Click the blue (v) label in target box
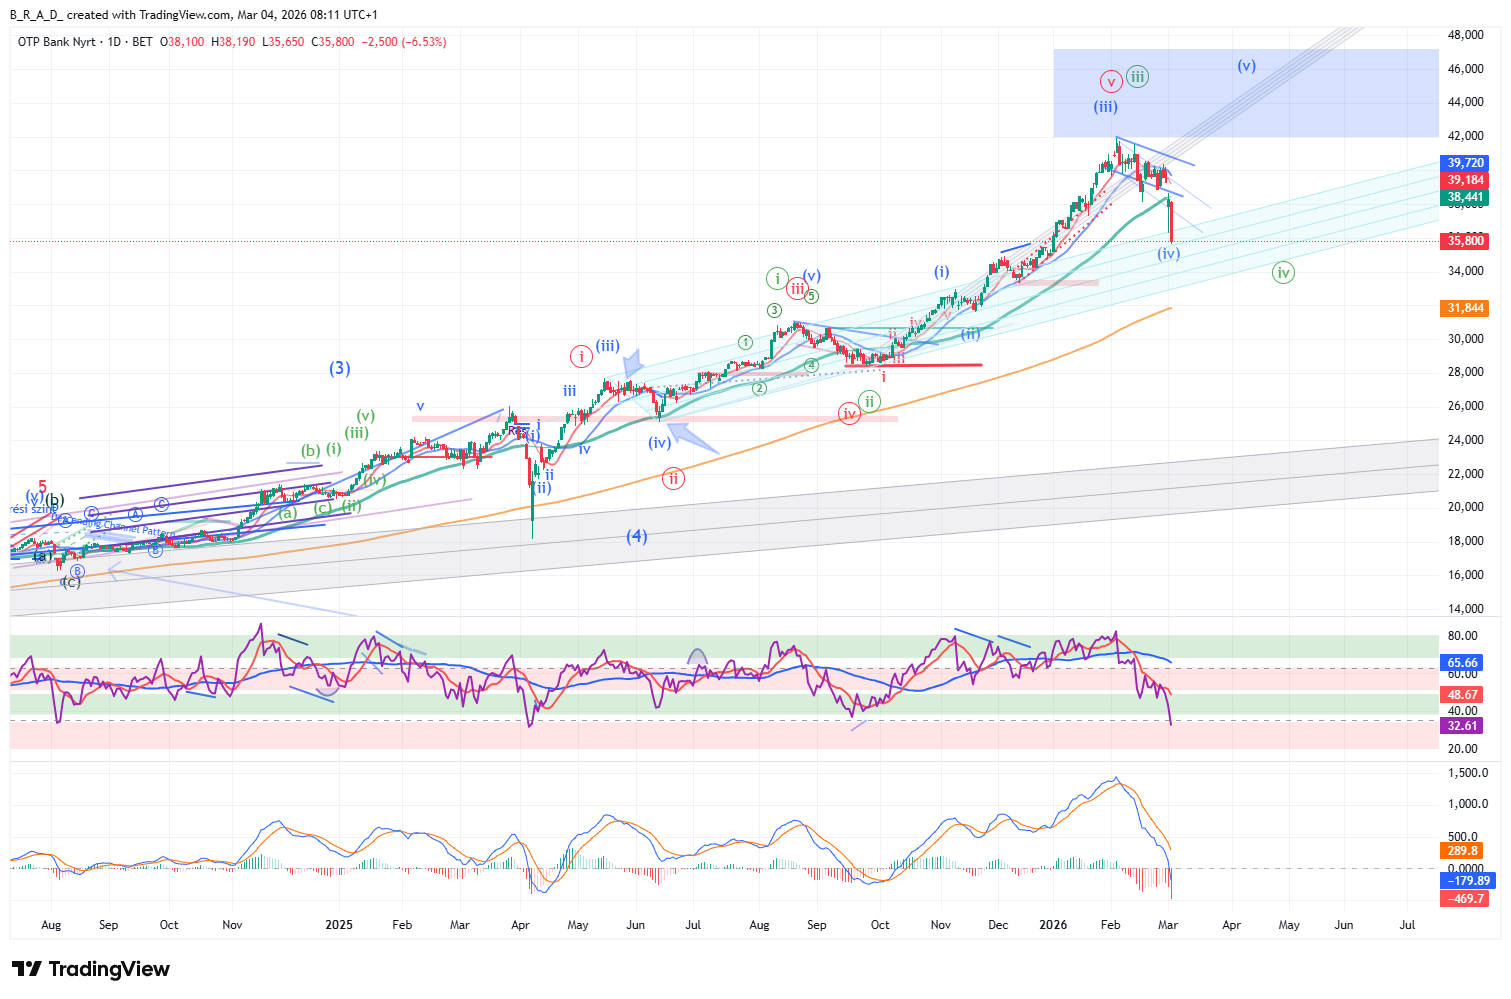1511x999 pixels. point(1246,66)
